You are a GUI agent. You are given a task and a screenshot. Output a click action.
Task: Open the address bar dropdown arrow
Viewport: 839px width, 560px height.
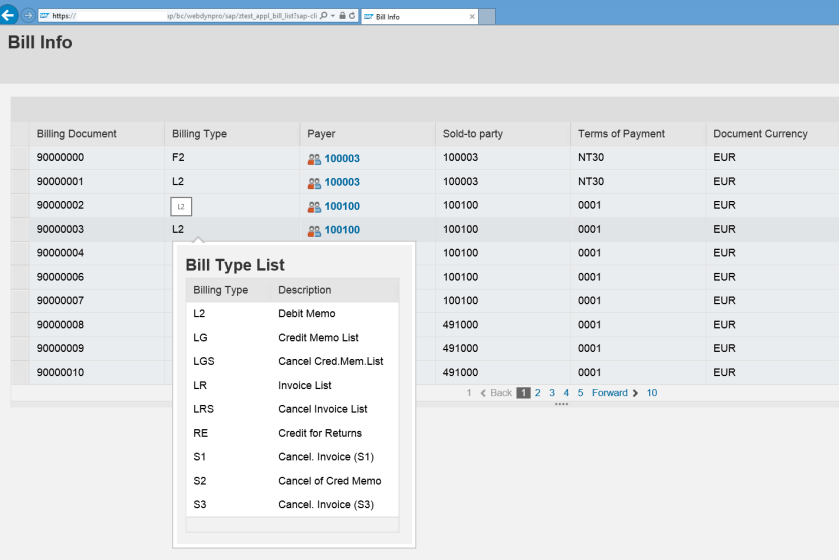(332, 16)
